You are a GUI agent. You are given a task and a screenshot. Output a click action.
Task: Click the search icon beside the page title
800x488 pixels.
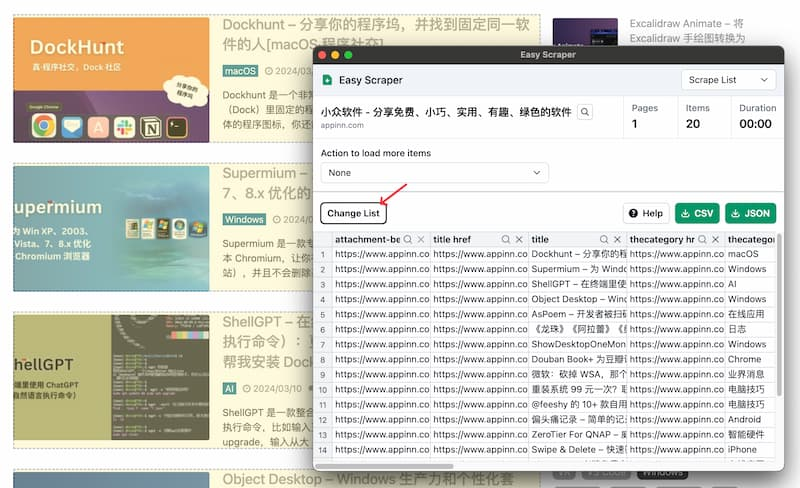click(585, 112)
